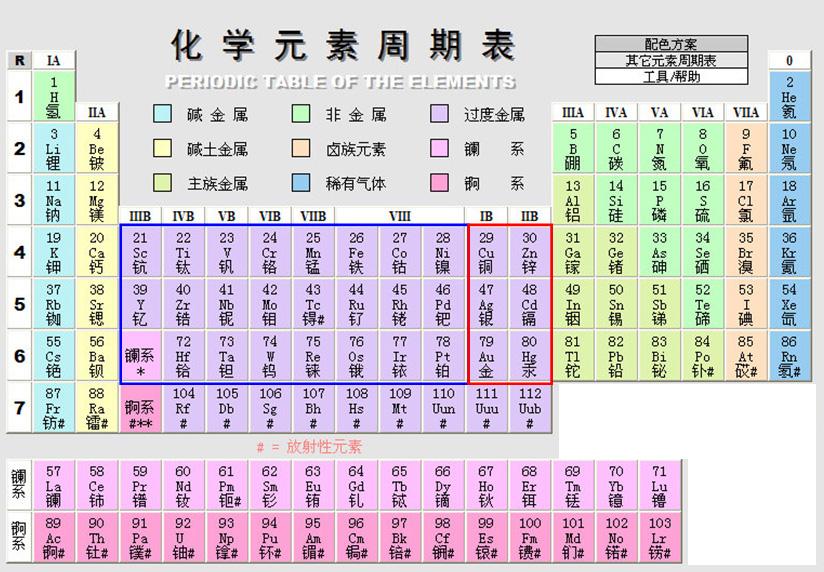Select the Helium (He) element cell
The width and height of the screenshot is (824, 572).
click(x=789, y=96)
